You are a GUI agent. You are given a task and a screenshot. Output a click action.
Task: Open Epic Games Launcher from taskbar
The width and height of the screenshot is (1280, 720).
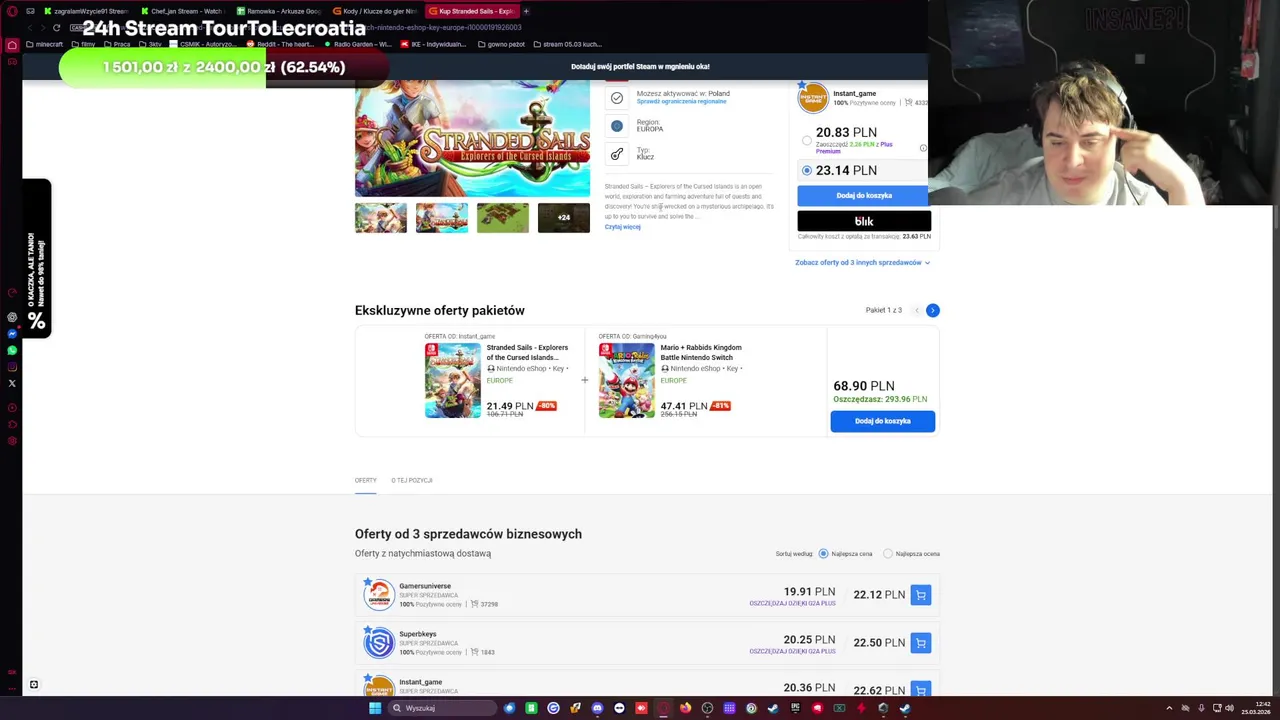click(x=795, y=708)
